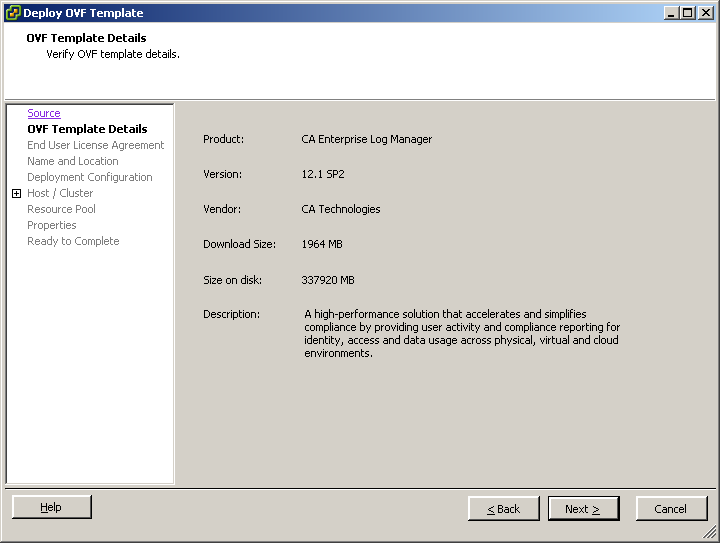This screenshot has height=543, width=720.
Task: Close the Deploy OVF Template dialog
Action: click(x=704, y=13)
